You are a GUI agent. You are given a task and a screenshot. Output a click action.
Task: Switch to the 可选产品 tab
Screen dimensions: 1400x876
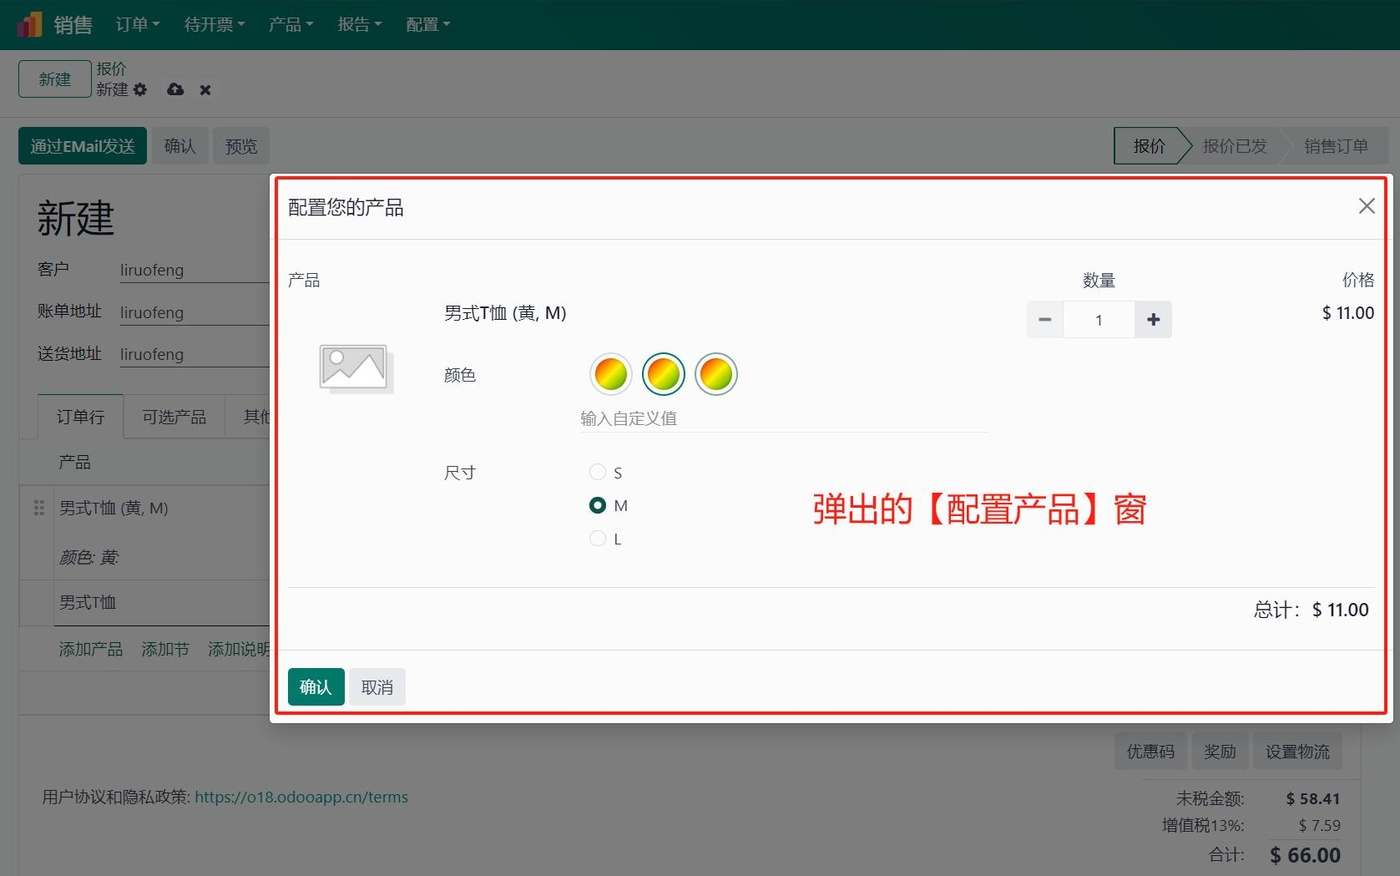pos(173,416)
